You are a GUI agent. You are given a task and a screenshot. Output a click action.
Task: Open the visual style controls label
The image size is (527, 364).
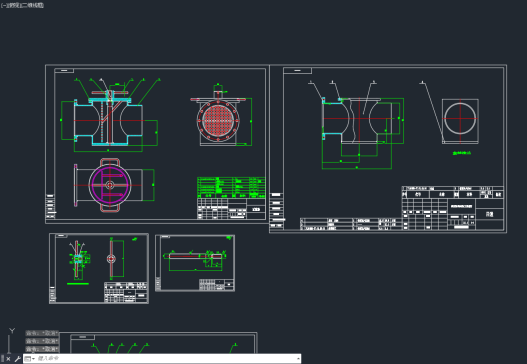click(x=32, y=5)
